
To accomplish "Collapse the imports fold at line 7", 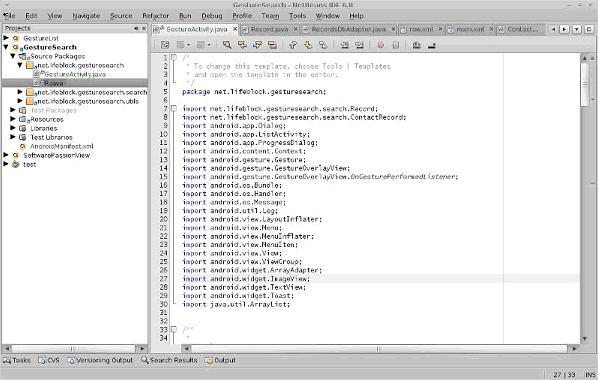I will pyautogui.click(x=174, y=108).
